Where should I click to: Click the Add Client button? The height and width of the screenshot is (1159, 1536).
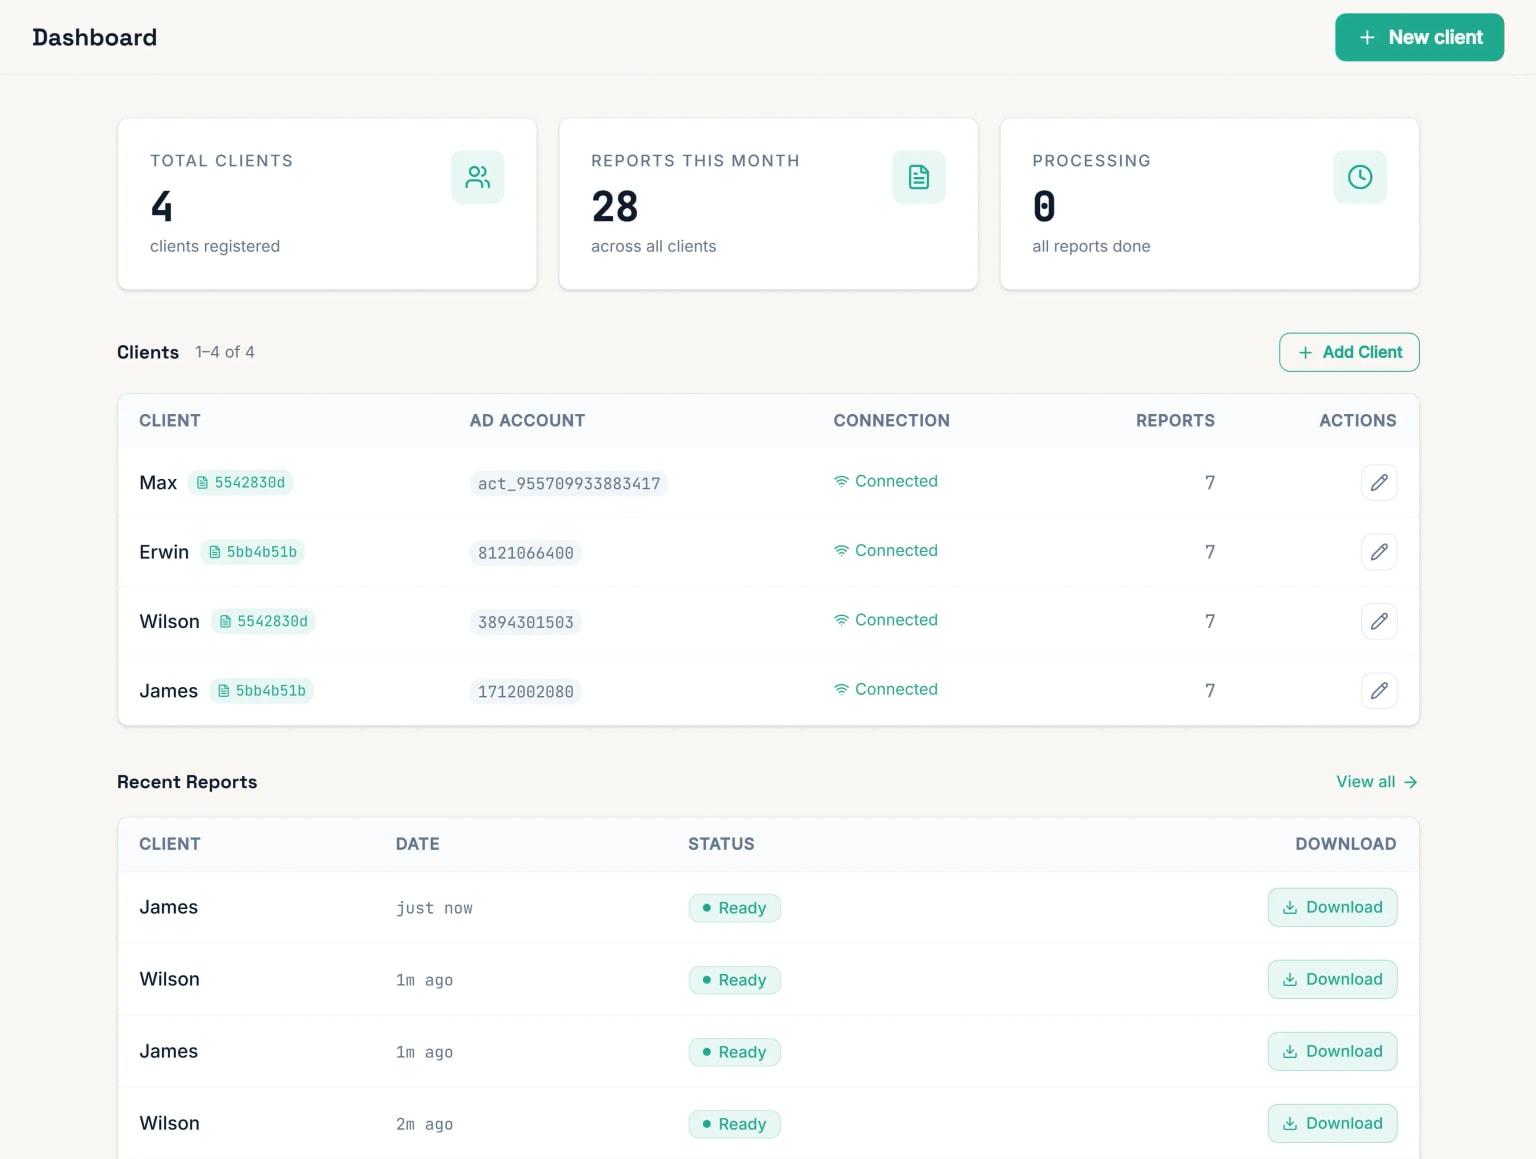1349,352
